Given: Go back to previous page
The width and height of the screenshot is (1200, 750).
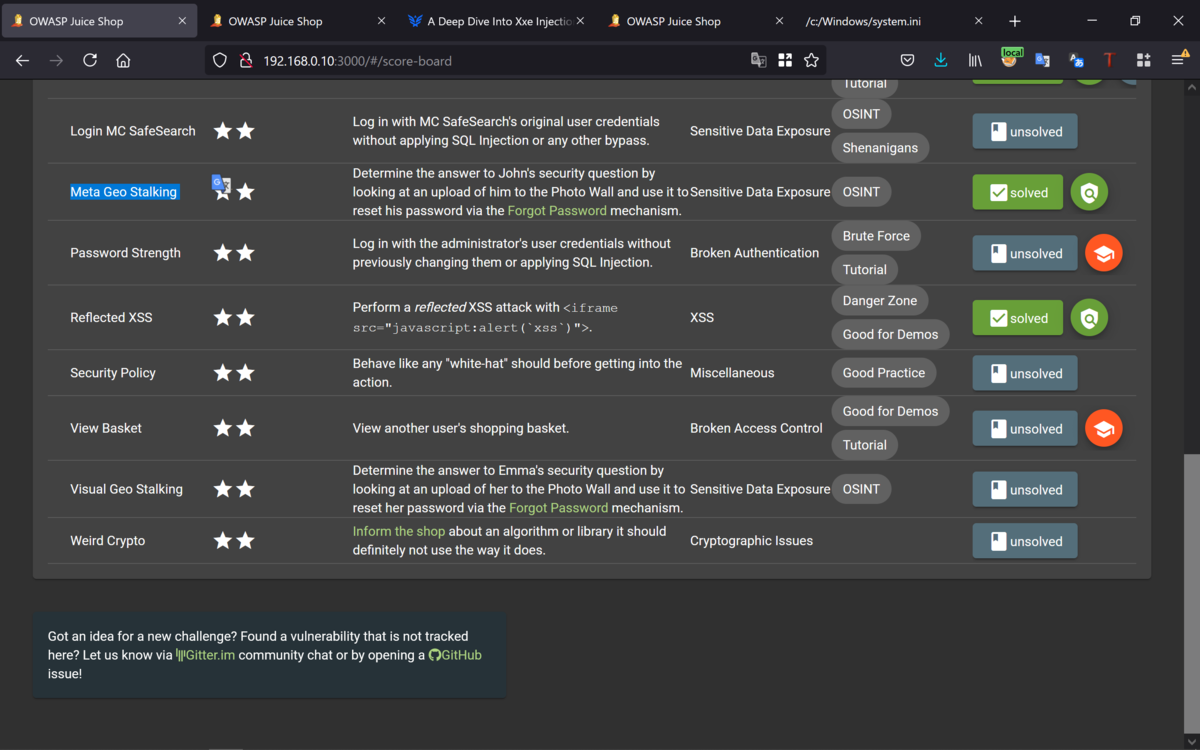Looking at the screenshot, I should tap(23, 60).
